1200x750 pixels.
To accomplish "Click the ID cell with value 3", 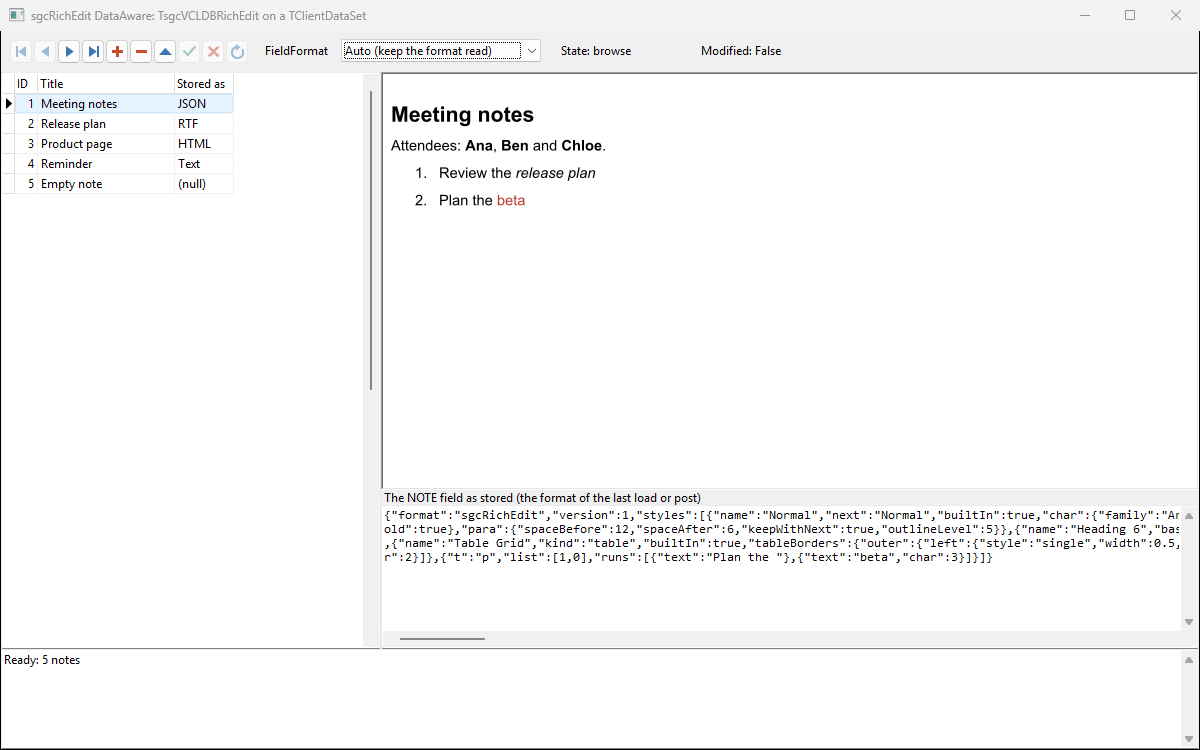I will point(26,144).
